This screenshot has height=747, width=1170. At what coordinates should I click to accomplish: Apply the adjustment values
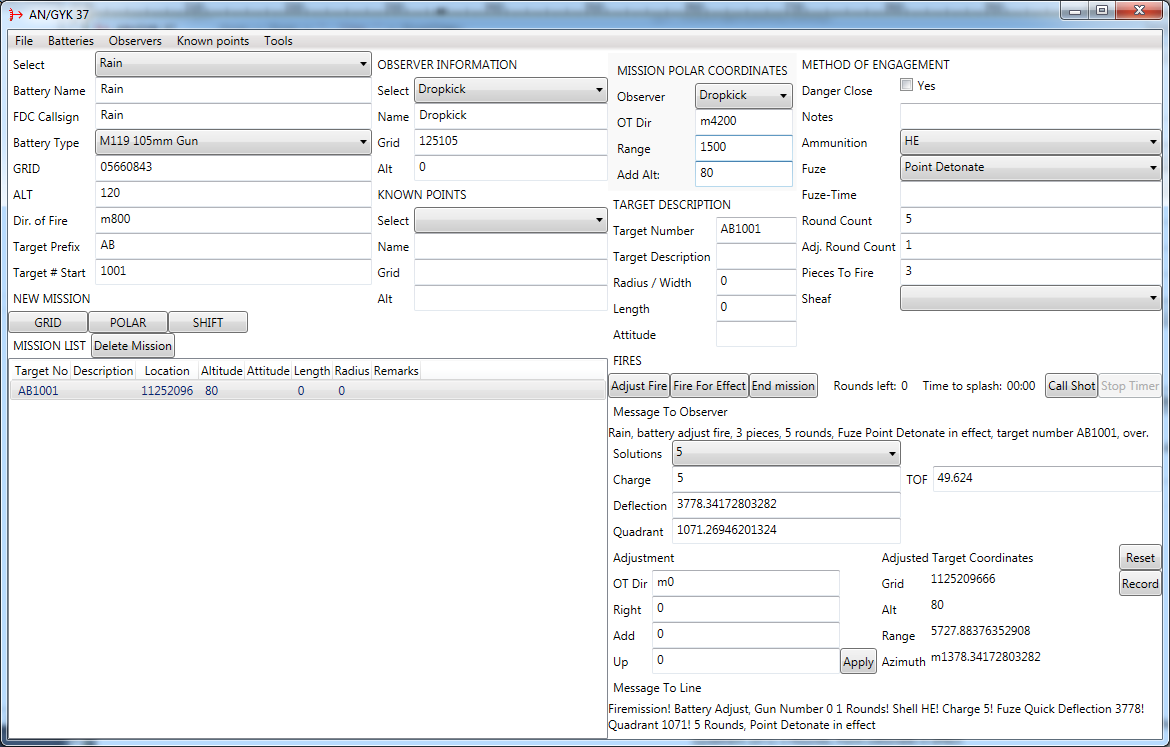pos(858,662)
